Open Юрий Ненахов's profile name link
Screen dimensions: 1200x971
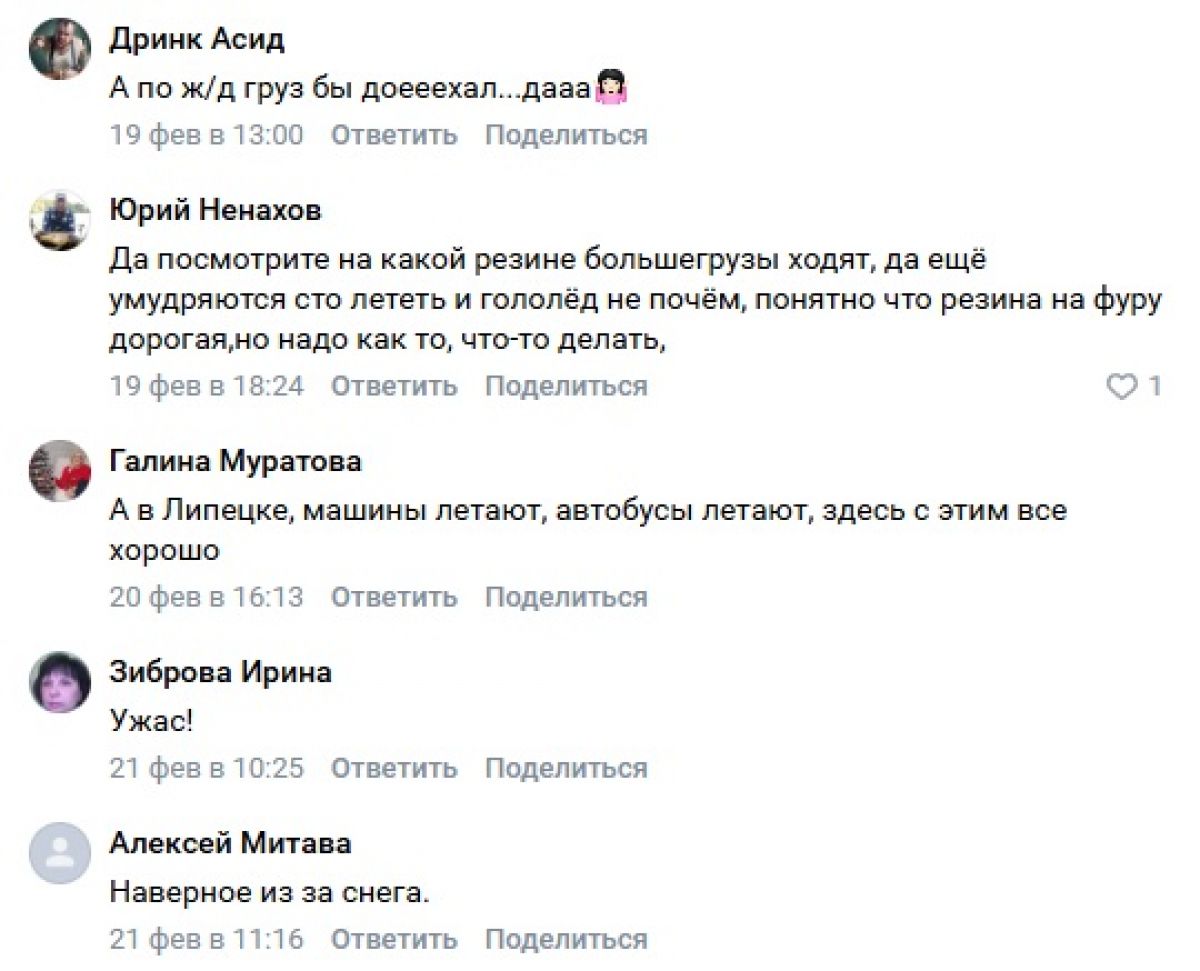pyautogui.click(x=215, y=211)
